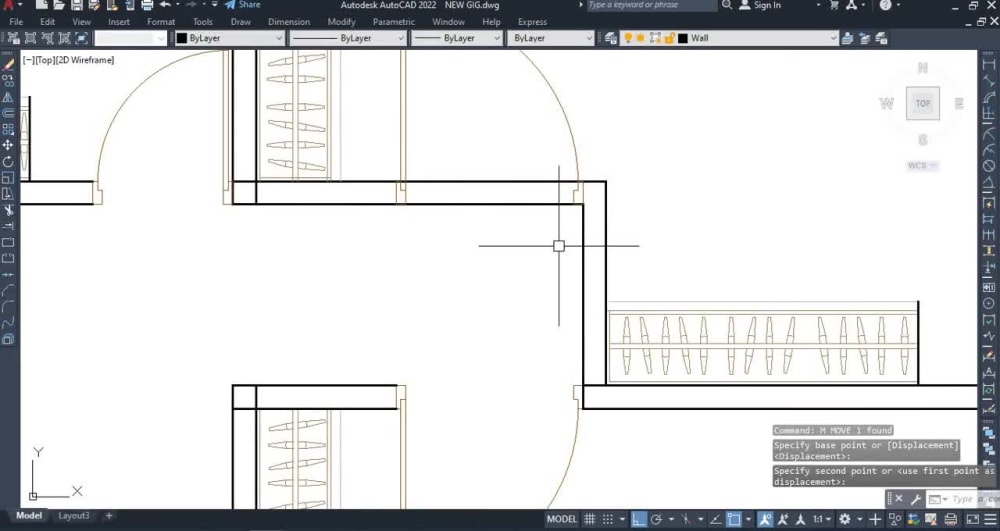Select the Erase tool in Modify toolbar
Screen dimensions: 1000x531
point(8,64)
